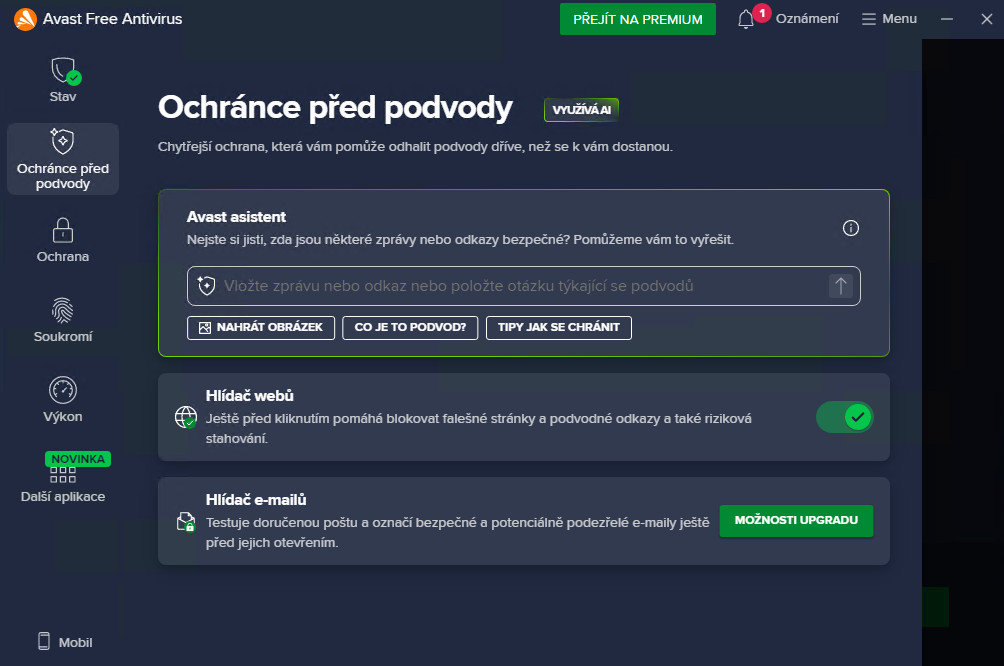Open the Stav shield status icon
This screenshot has height=666, width=1004.
click(65, 71)
